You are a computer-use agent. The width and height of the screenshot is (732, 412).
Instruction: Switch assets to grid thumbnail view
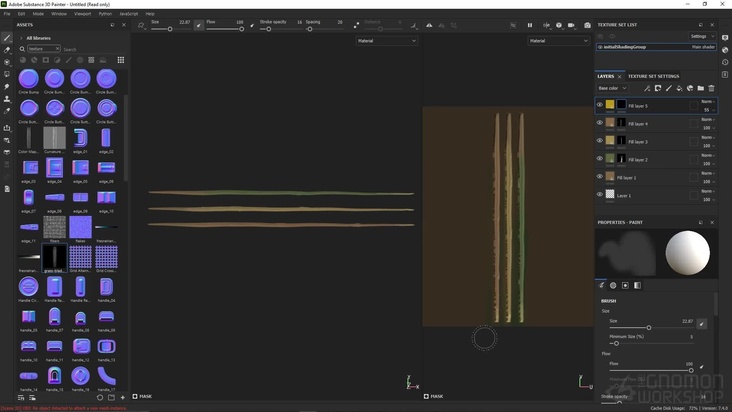(121, 60)
